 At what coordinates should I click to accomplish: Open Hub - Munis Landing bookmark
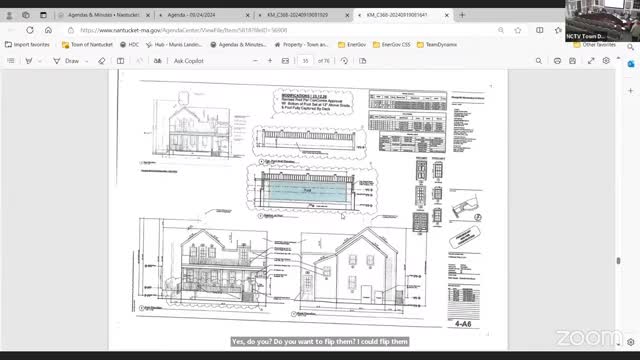173,44
